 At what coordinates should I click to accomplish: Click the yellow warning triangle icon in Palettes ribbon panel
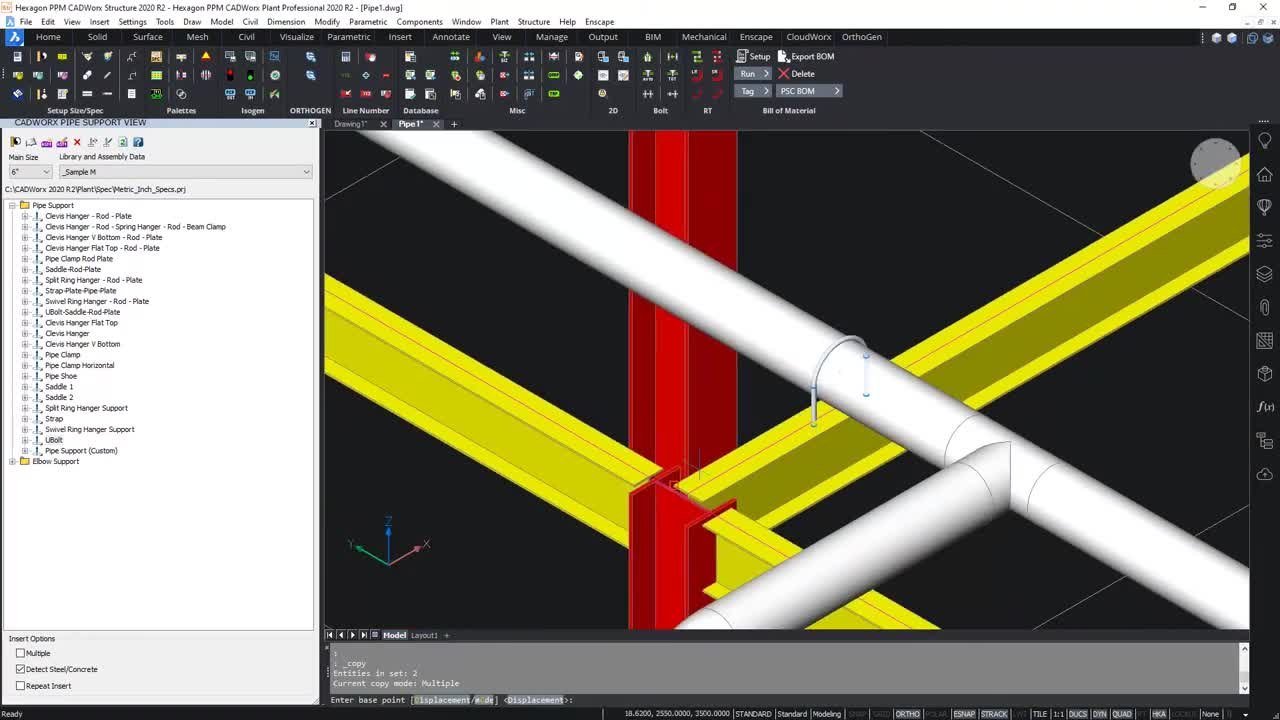click(206, 57)
